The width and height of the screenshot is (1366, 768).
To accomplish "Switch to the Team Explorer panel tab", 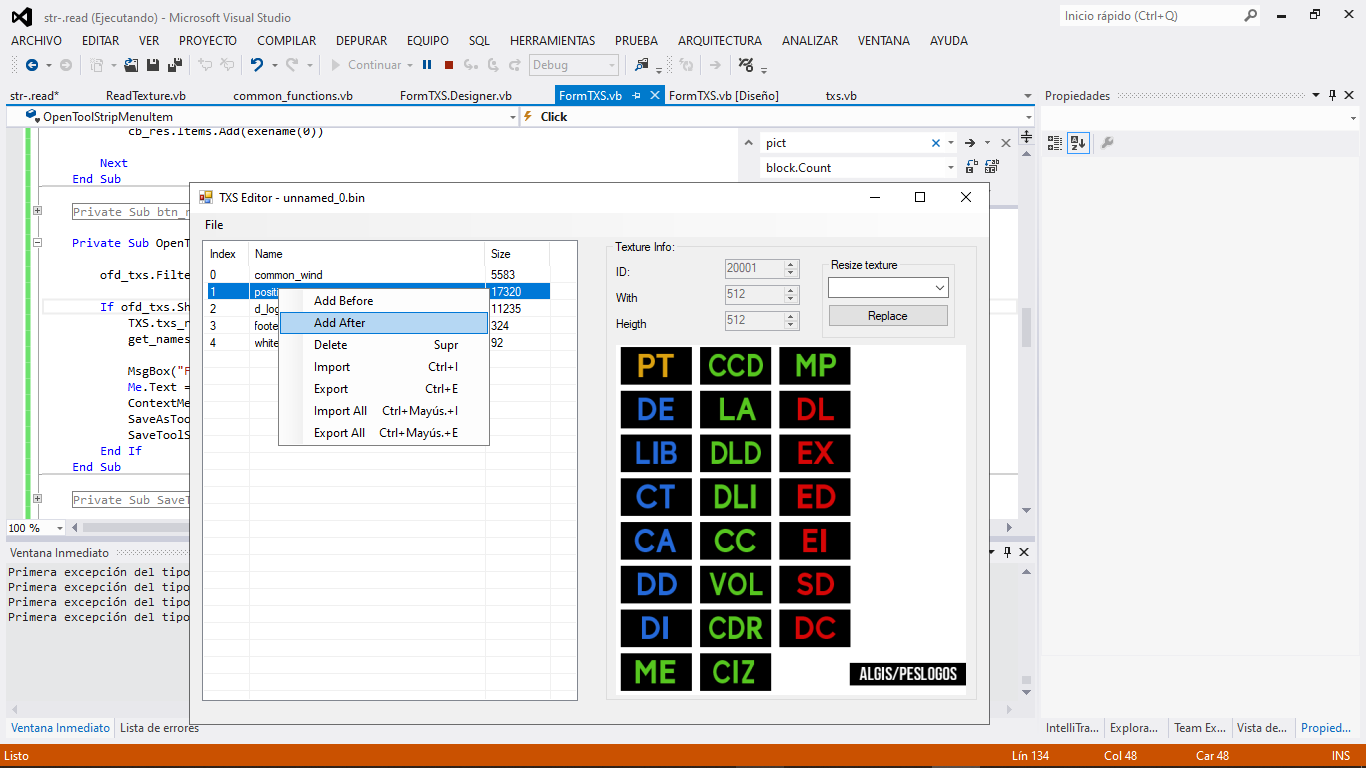I will pos(1199,728).
